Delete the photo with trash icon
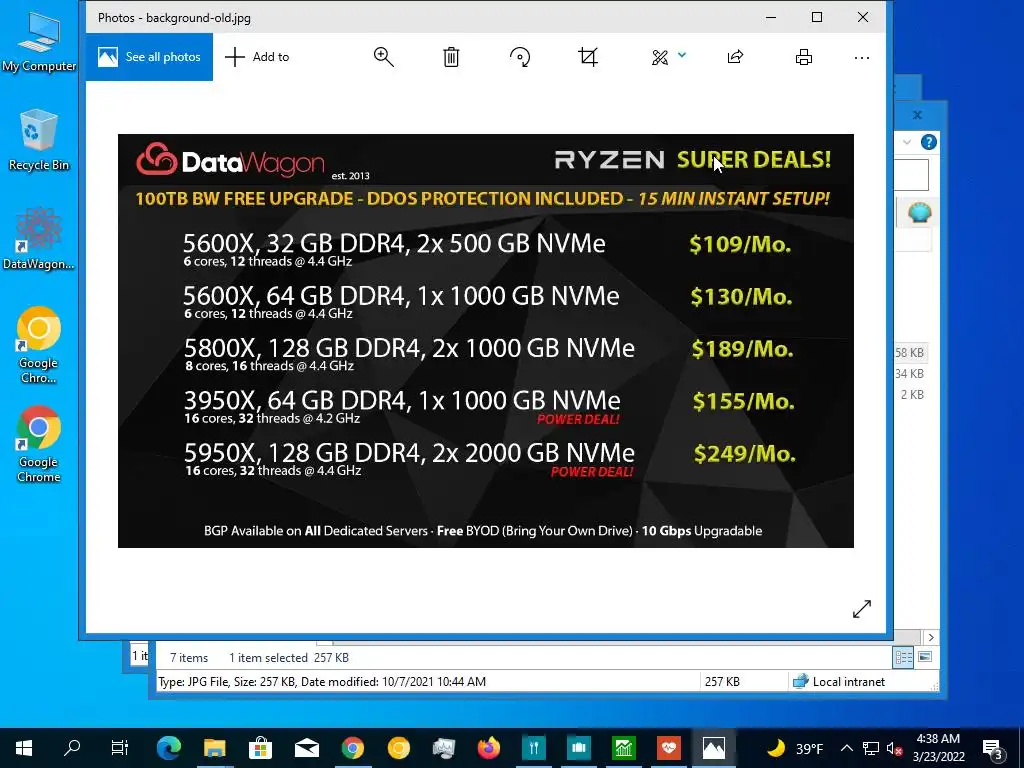 [451, 57]
